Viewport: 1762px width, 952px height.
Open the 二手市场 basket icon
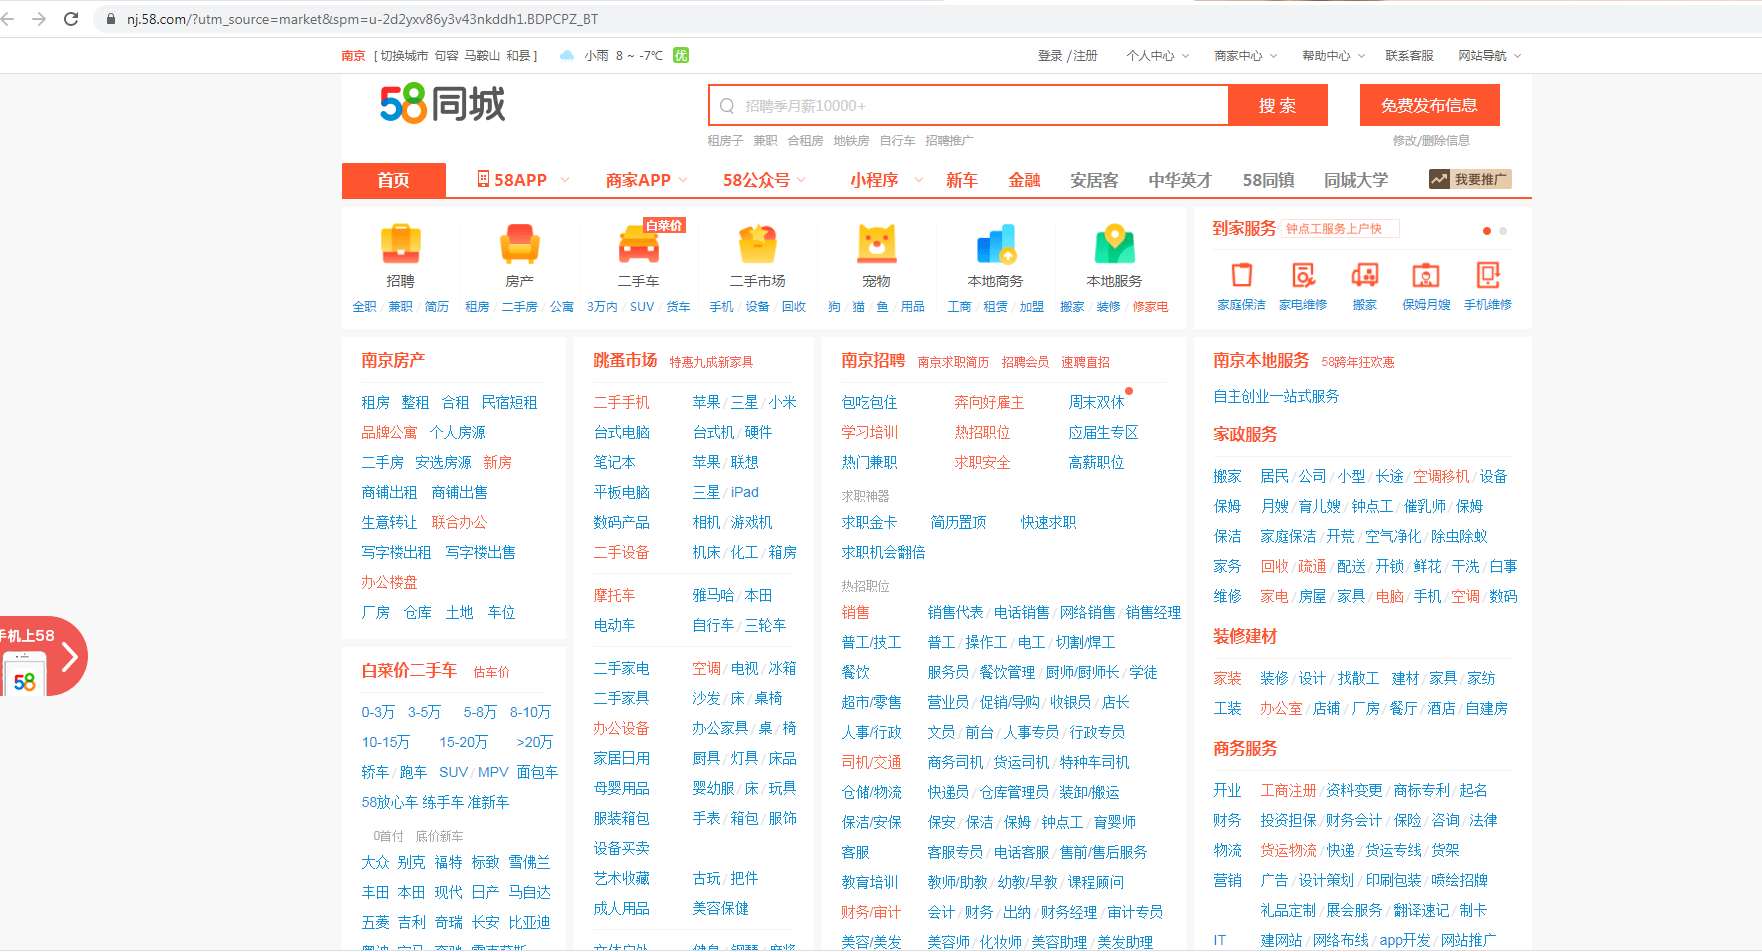pyautogui.click(x=757, y=244)
